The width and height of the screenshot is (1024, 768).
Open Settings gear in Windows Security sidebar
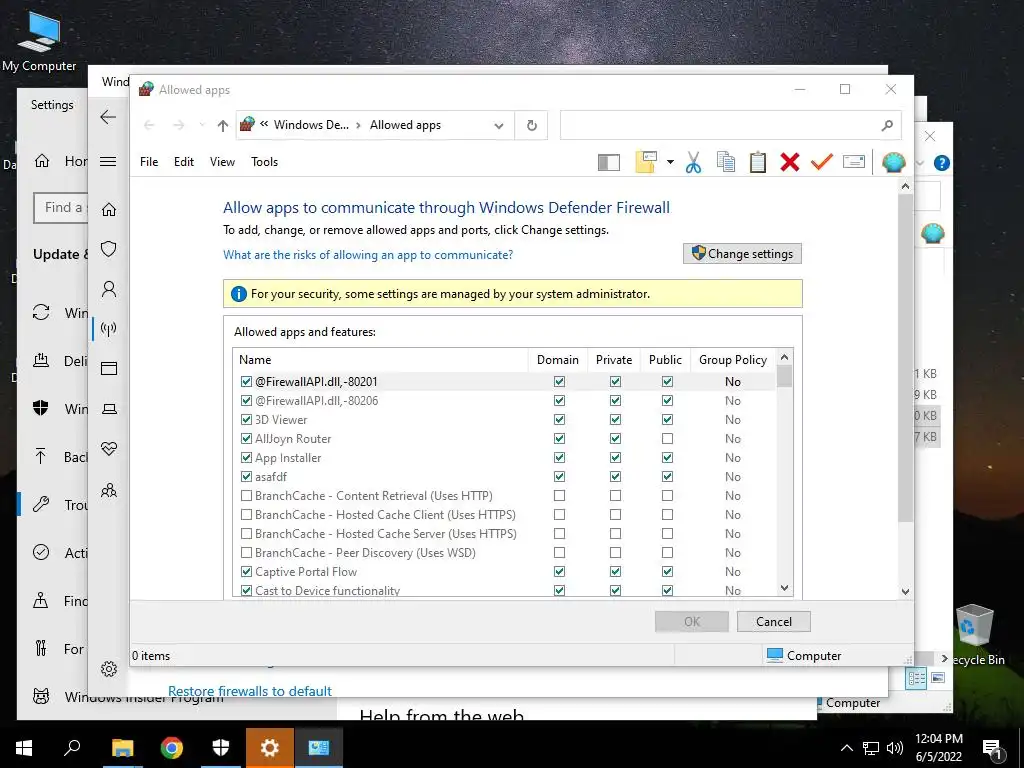(109, 669)
